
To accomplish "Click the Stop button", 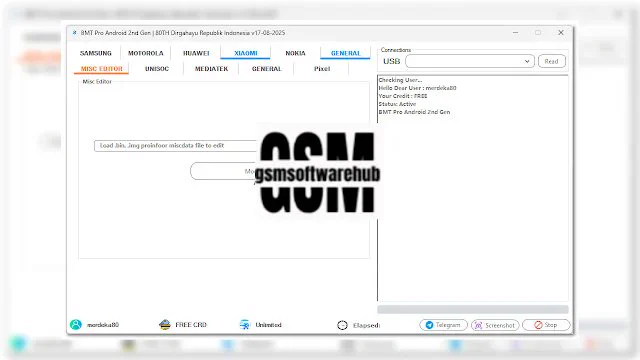I will [x=546, y=325].
